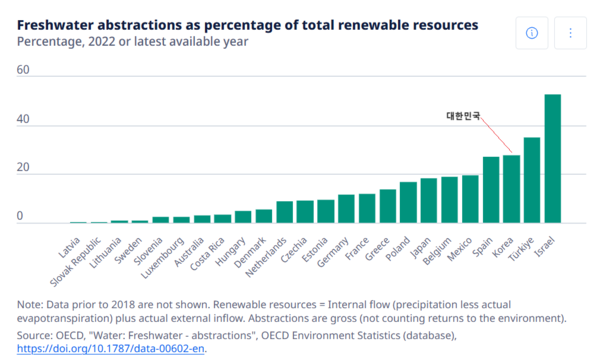This screenshot has height=364, width=600.
Task: Click the 40 y-axis value
Action: [x=23, y=119]
